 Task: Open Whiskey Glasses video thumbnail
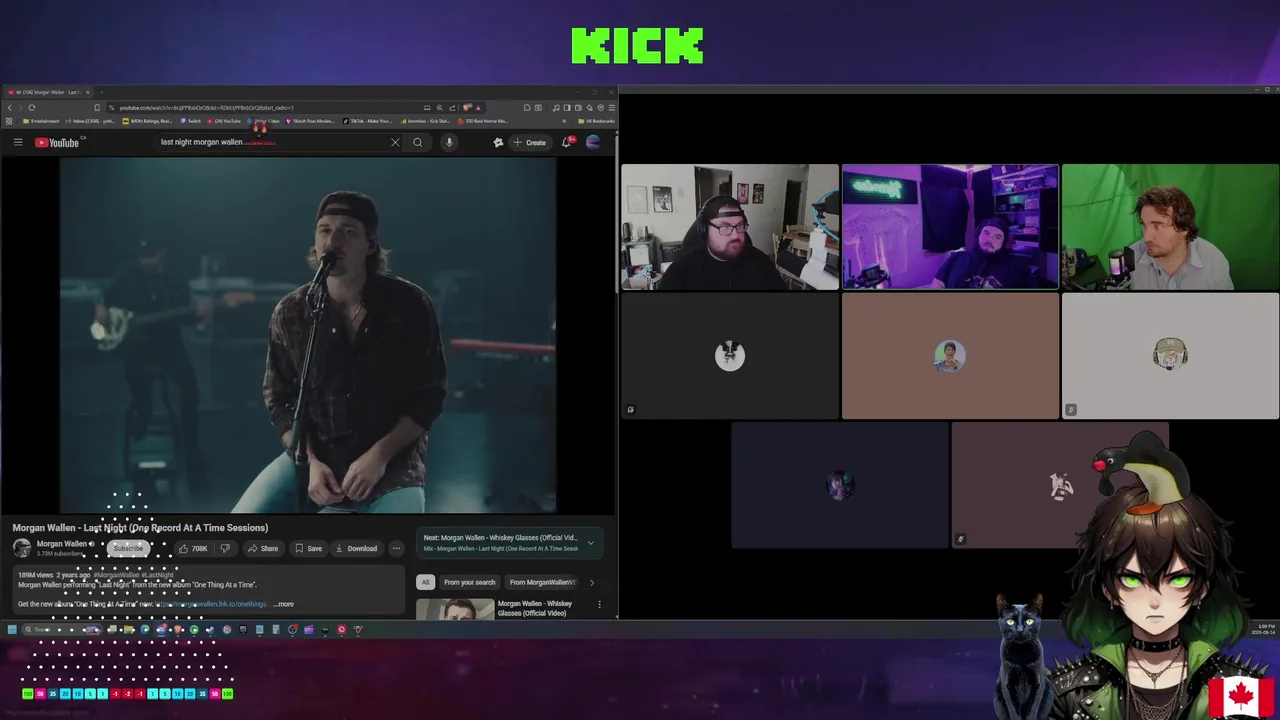tap(455, 608)
